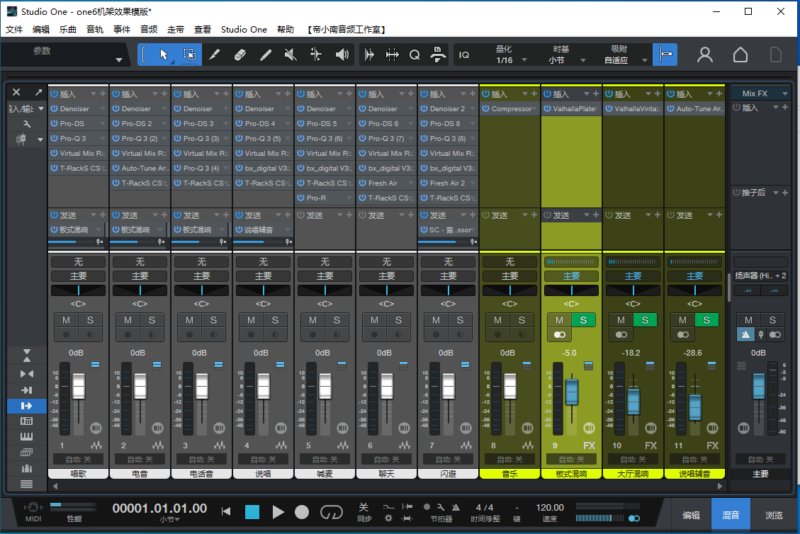Close the mixer console with X
The height and width of the screenshot is (534, 800).
point(16,92)
